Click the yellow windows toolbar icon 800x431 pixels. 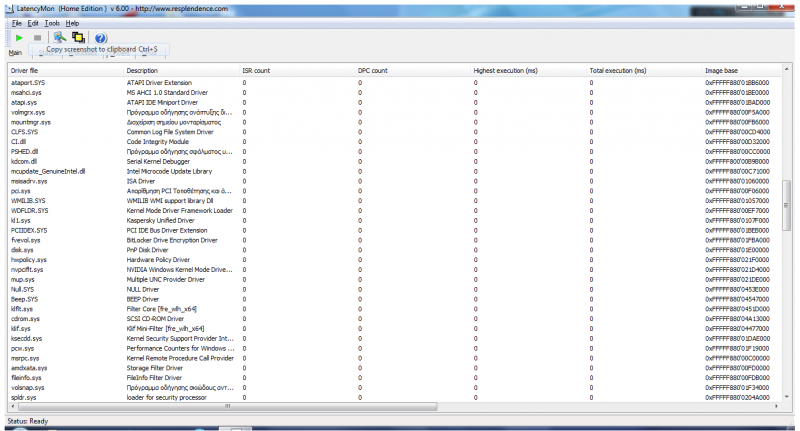tap(78, 38)
